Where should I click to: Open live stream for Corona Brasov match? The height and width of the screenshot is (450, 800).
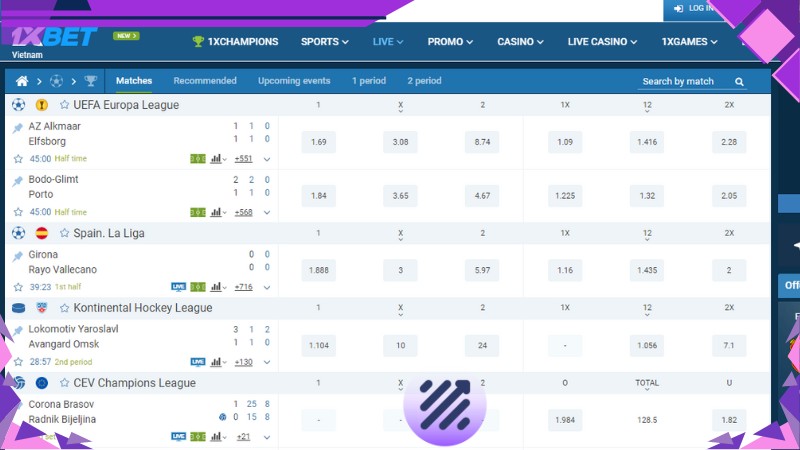pos(179,437)
